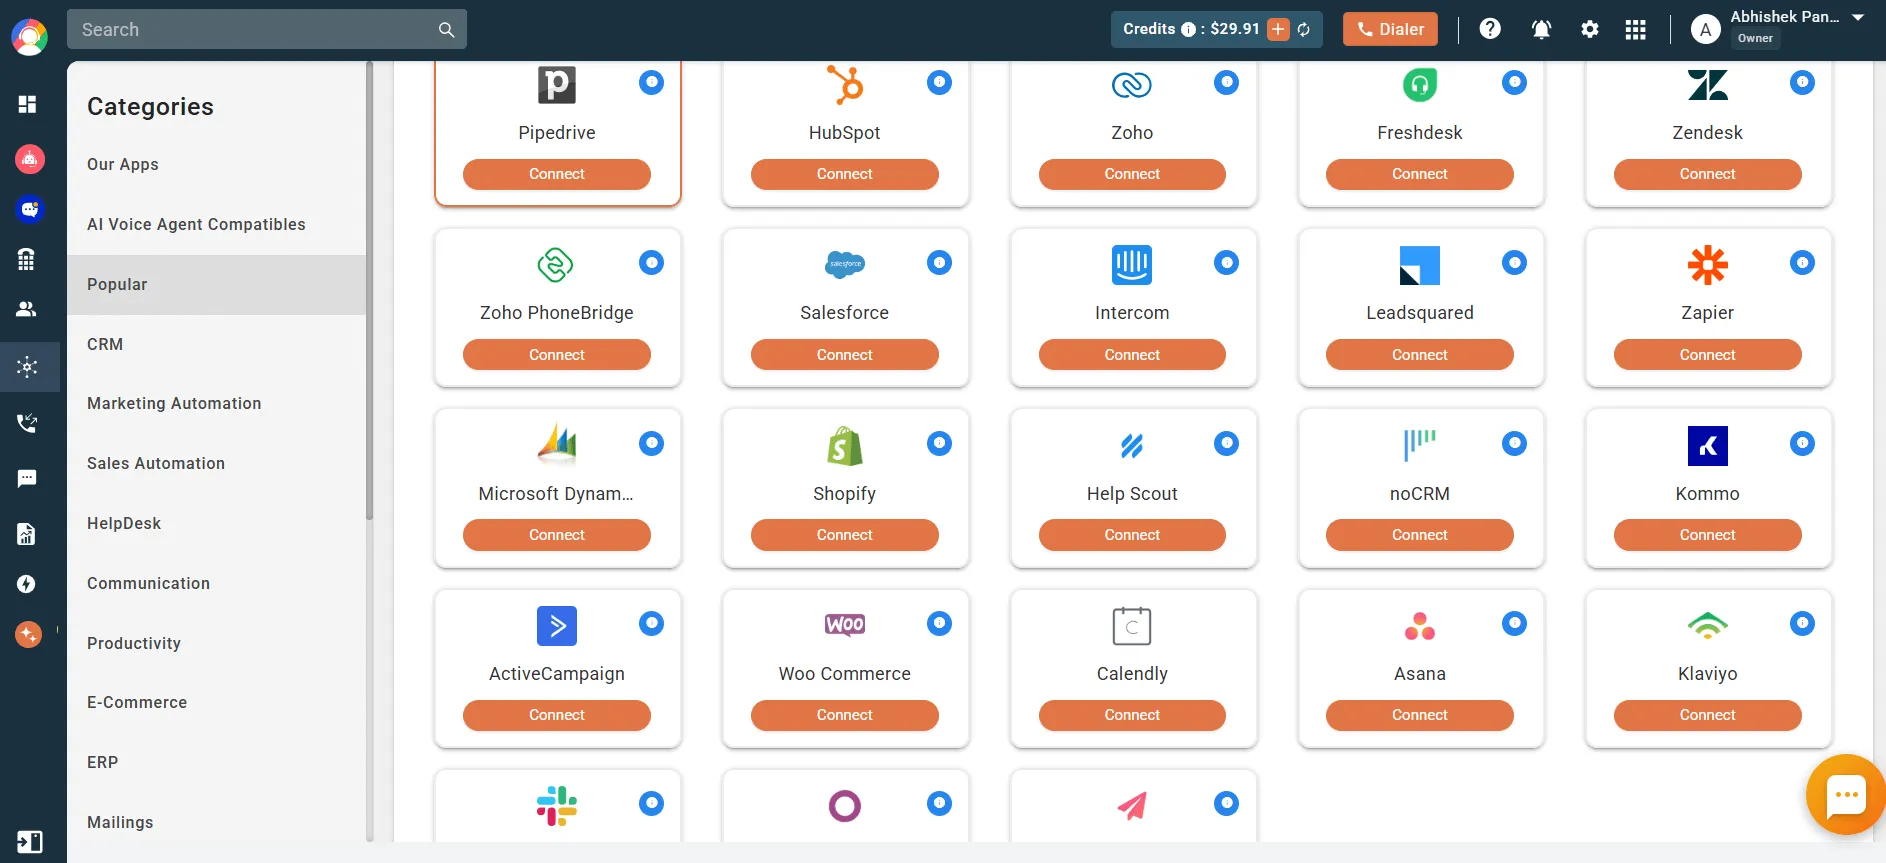Expand the Abhishek Pan... account dropdown arrow
Screen dimensions: 1886x863
pyautogui.click(x=1858, y=18)
